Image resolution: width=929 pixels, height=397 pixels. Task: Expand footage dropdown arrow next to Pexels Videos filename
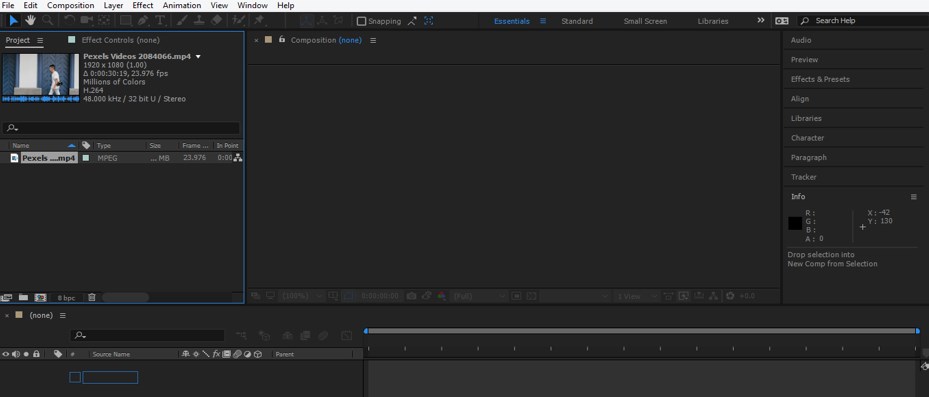click(x=198, y=57)
